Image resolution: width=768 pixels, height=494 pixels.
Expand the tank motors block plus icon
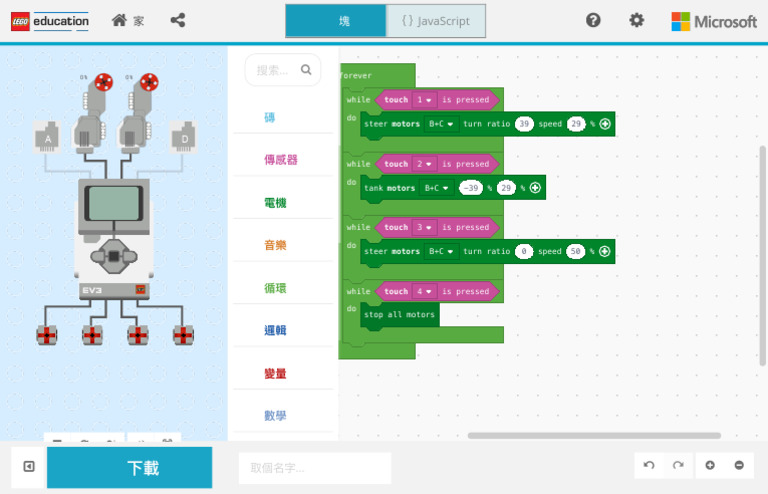(x=535, y=188)
